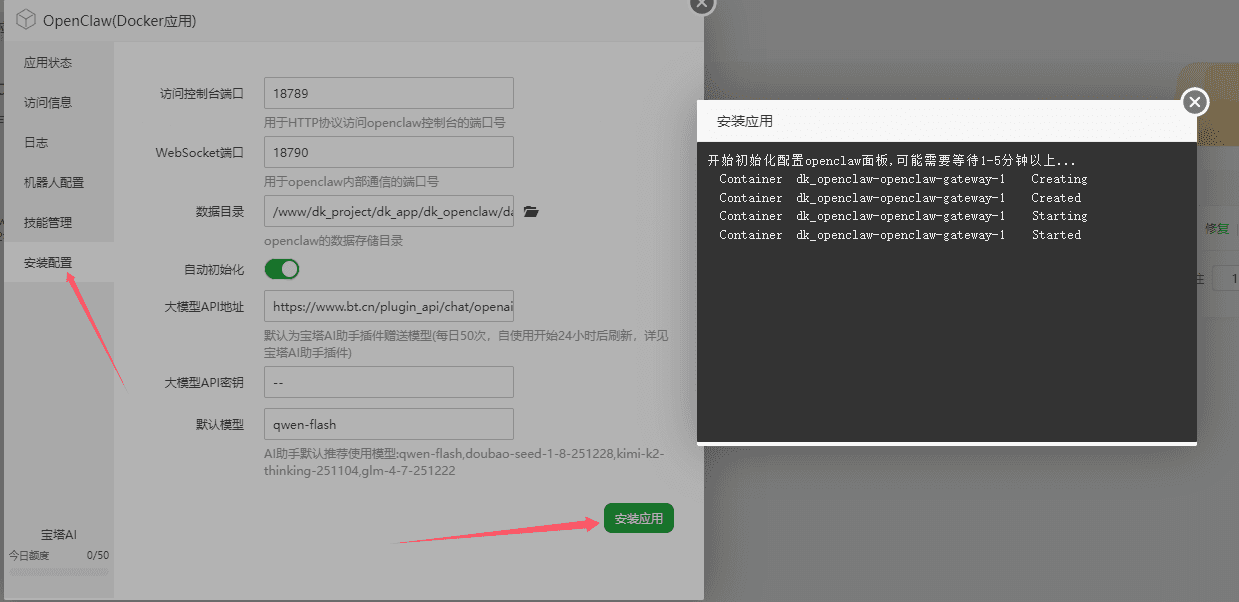1239x602 pixels.
Task: Click inside the 数据目录 path field
Action: [388, 211]
